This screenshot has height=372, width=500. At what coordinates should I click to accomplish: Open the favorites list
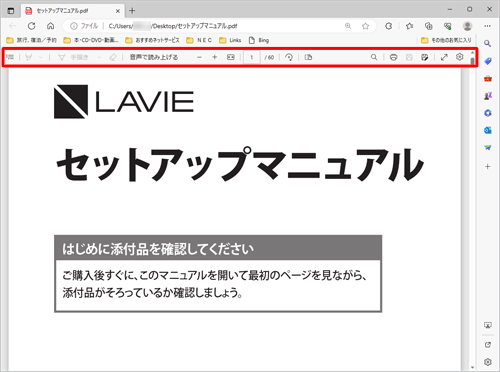[410, 26]
